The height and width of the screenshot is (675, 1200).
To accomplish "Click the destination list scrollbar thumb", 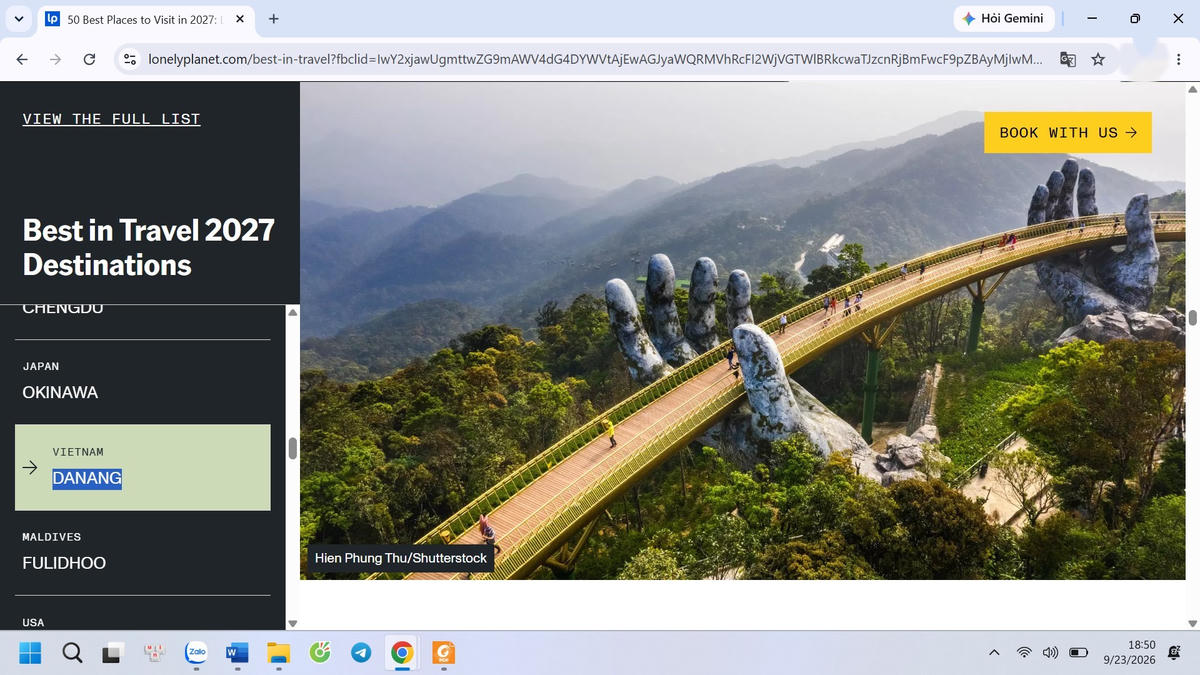I will tap(293, 448).
